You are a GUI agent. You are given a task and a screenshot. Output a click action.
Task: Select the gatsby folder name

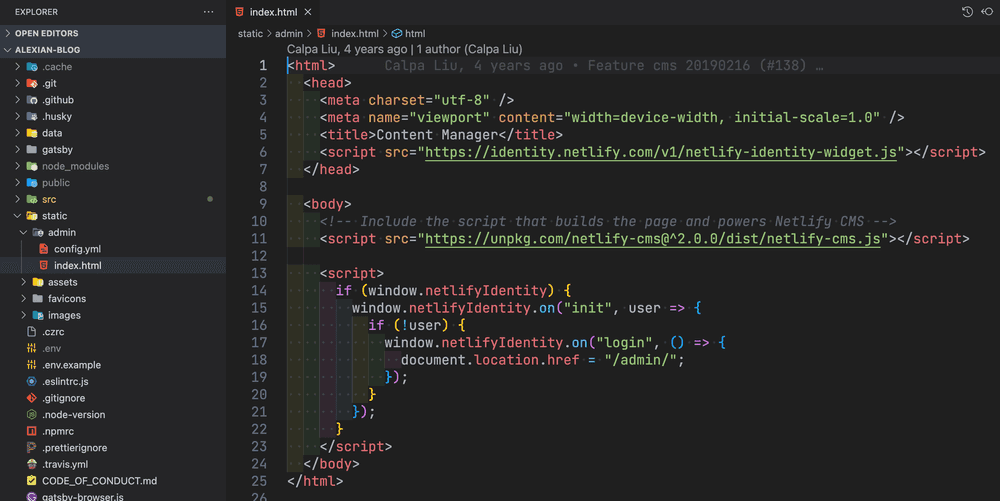click(x=57, y=149)
